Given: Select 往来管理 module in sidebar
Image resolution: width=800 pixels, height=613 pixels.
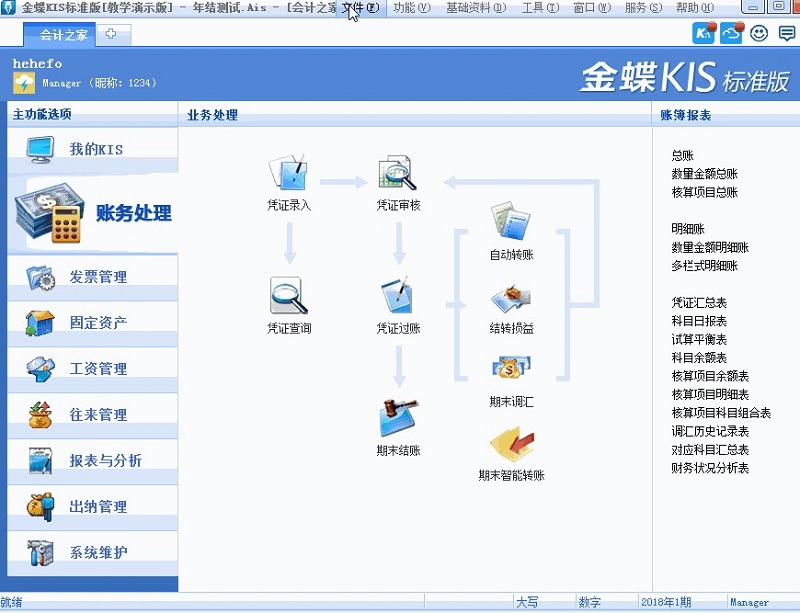Looking at the screenshot, I should pyautogui.click(x=93, y=414).
